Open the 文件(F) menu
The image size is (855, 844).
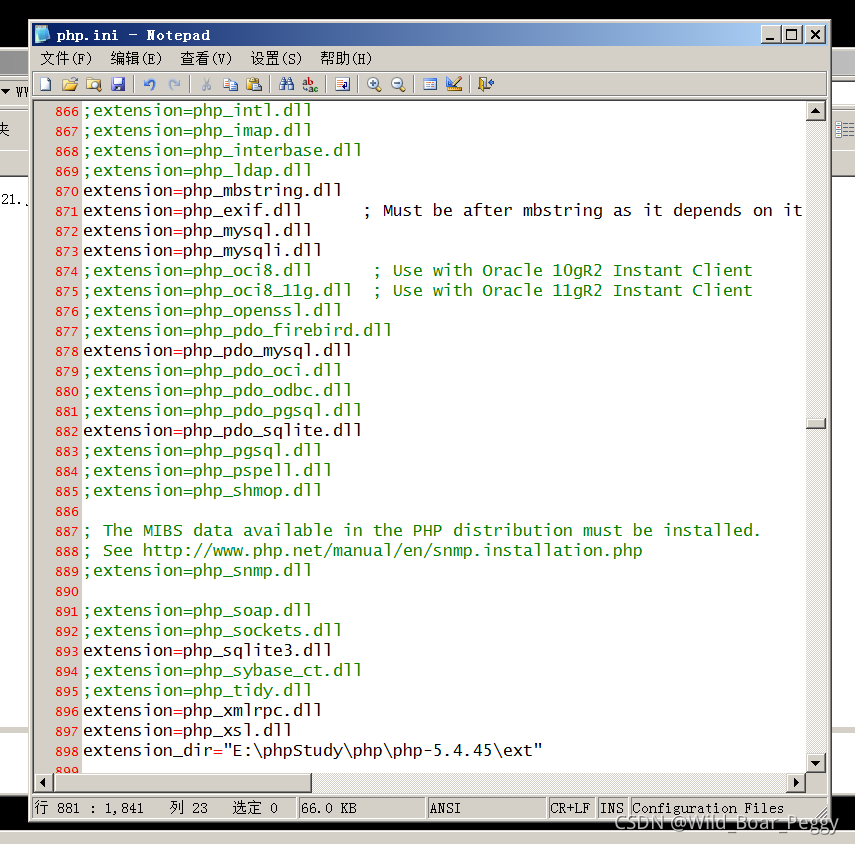point(66,58)
